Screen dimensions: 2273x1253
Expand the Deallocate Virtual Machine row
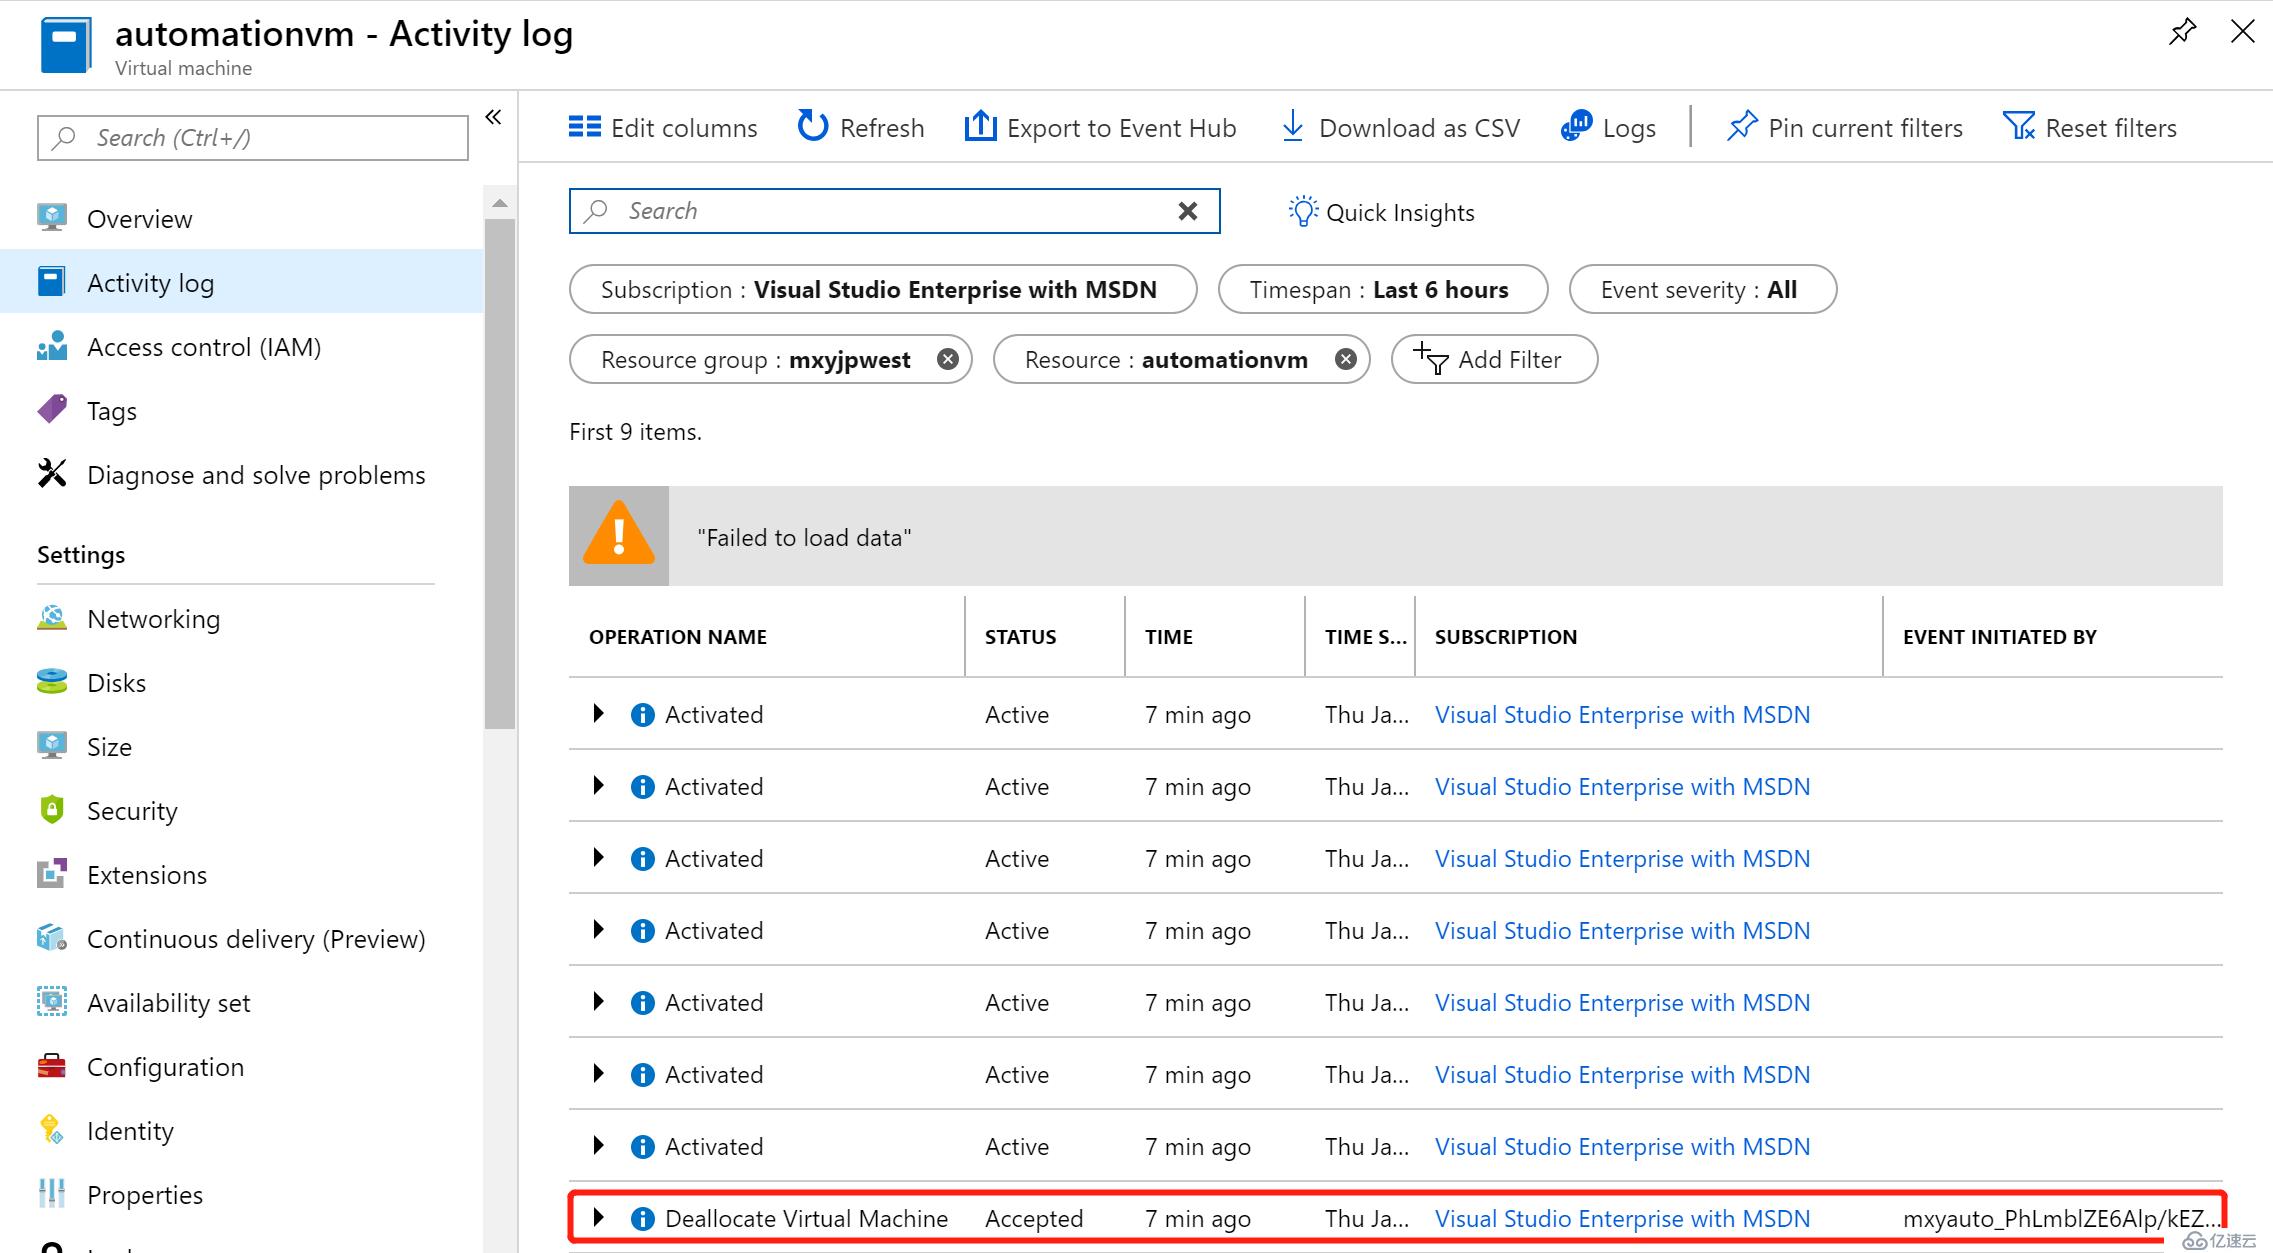tap(598, 1217)
